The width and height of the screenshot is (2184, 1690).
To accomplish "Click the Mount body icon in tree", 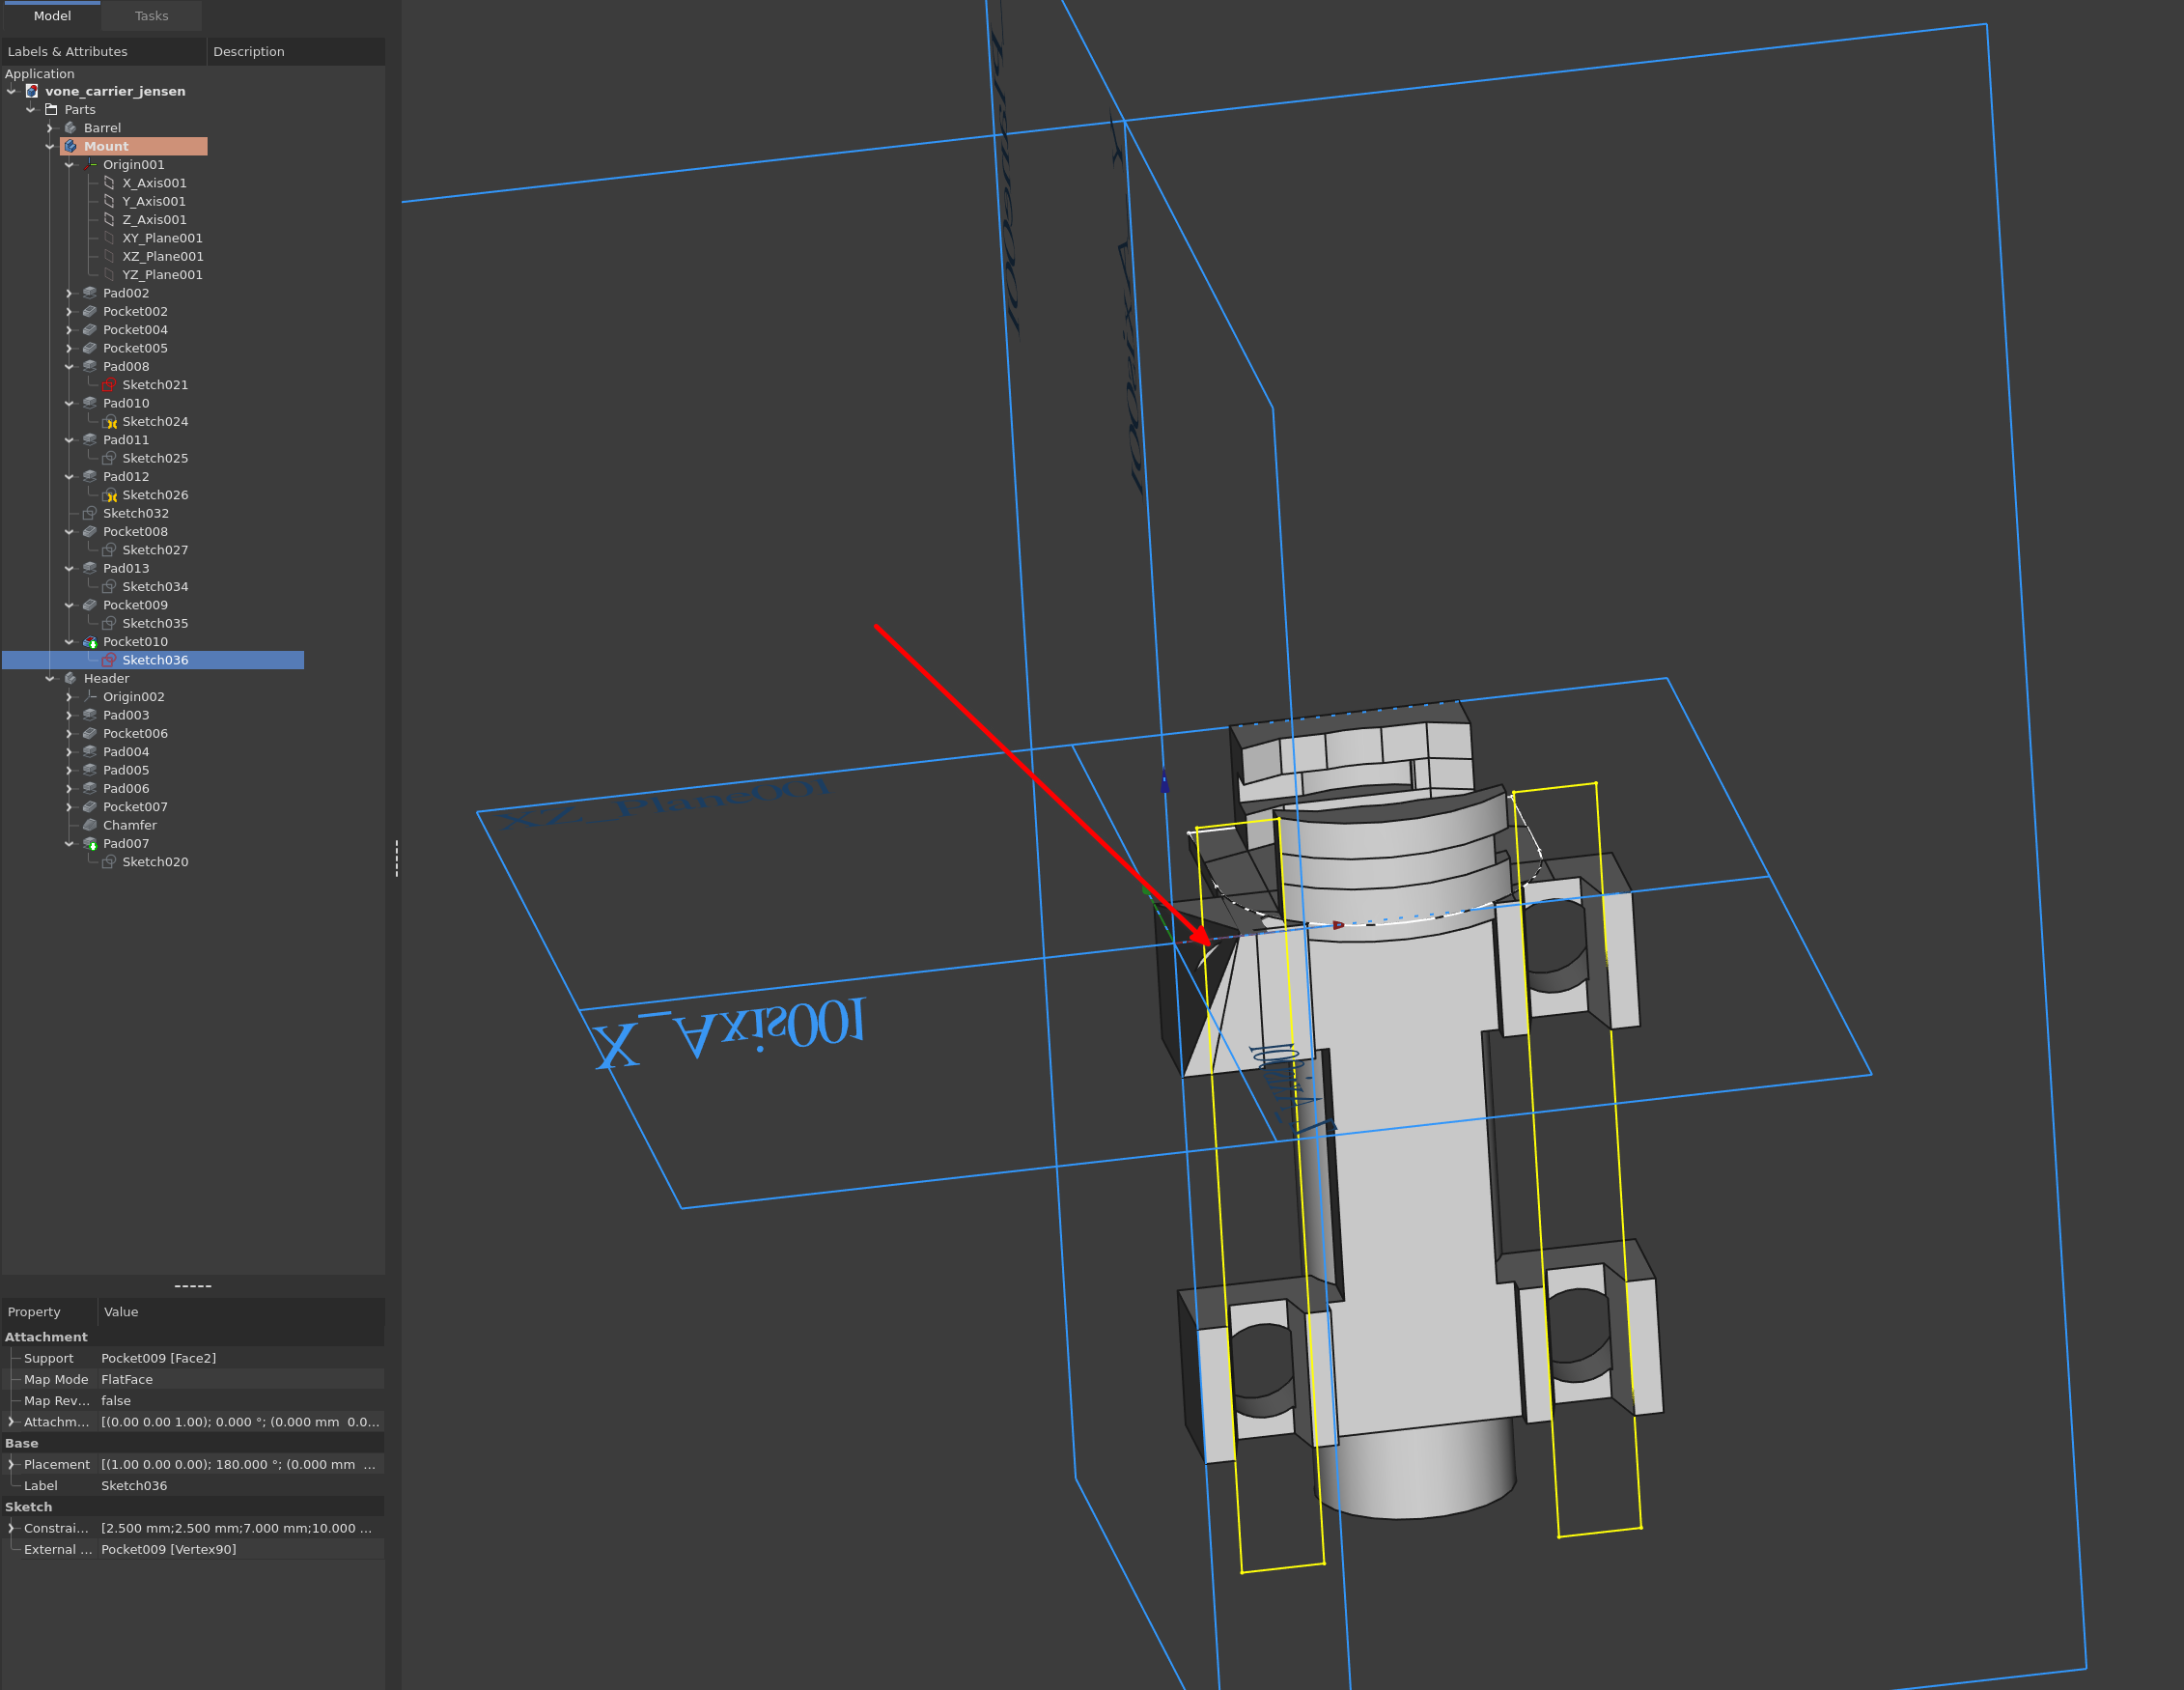I will tap(71, 146).
